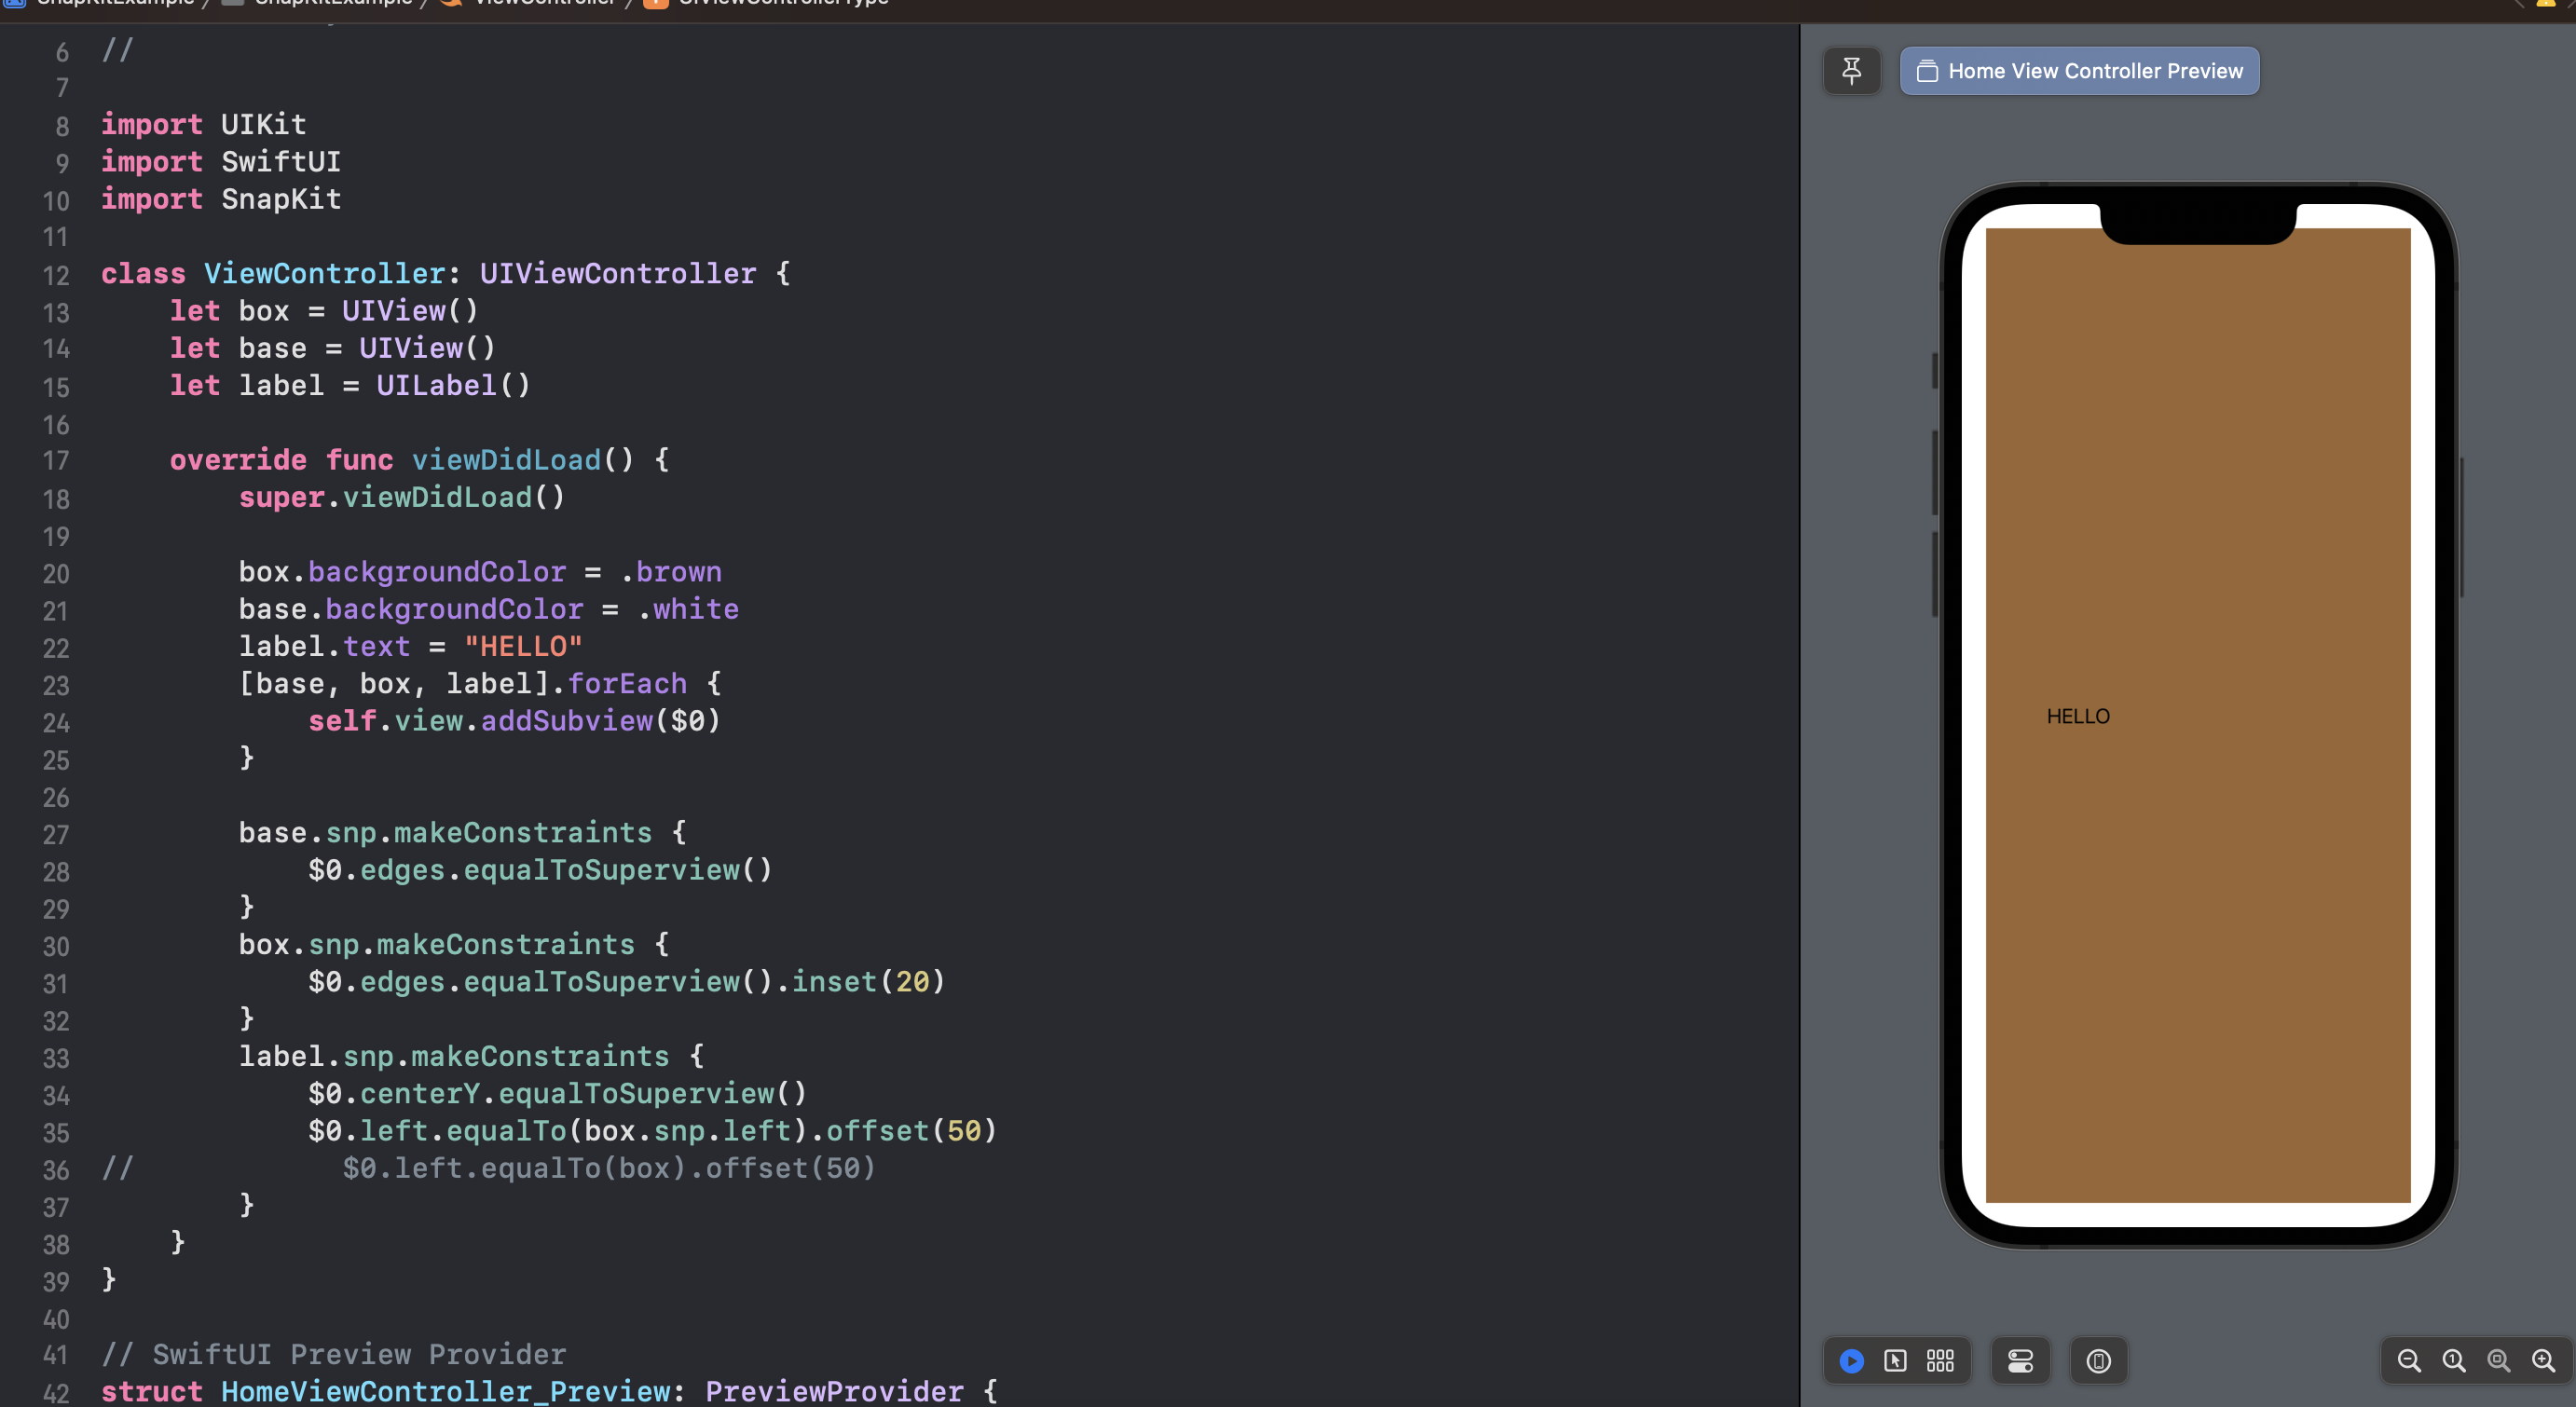Click line number 36 next to commented code
The image size is (2576, 1407).
tap(56, 1169)
